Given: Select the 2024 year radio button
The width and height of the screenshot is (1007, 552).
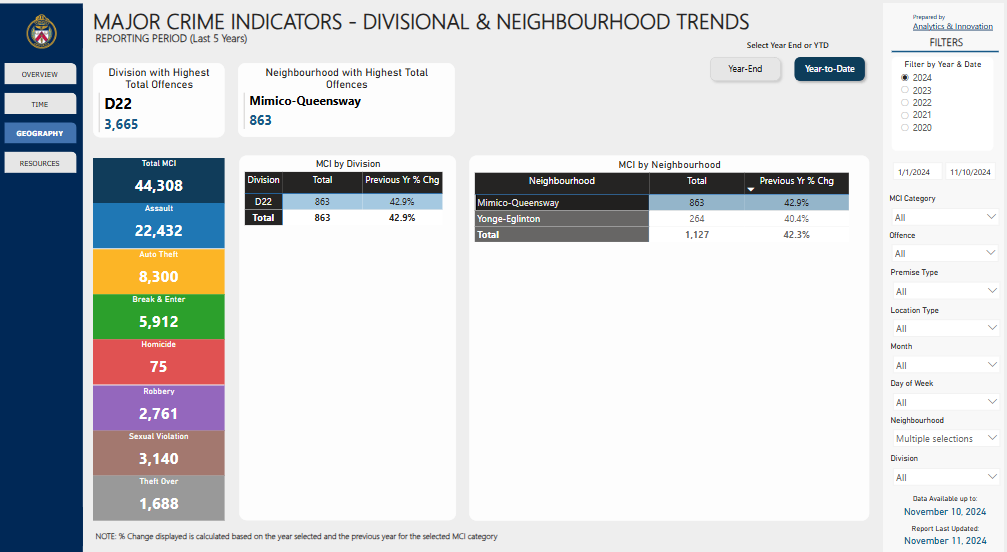Looking at the screenshot, I should point(905,77).
